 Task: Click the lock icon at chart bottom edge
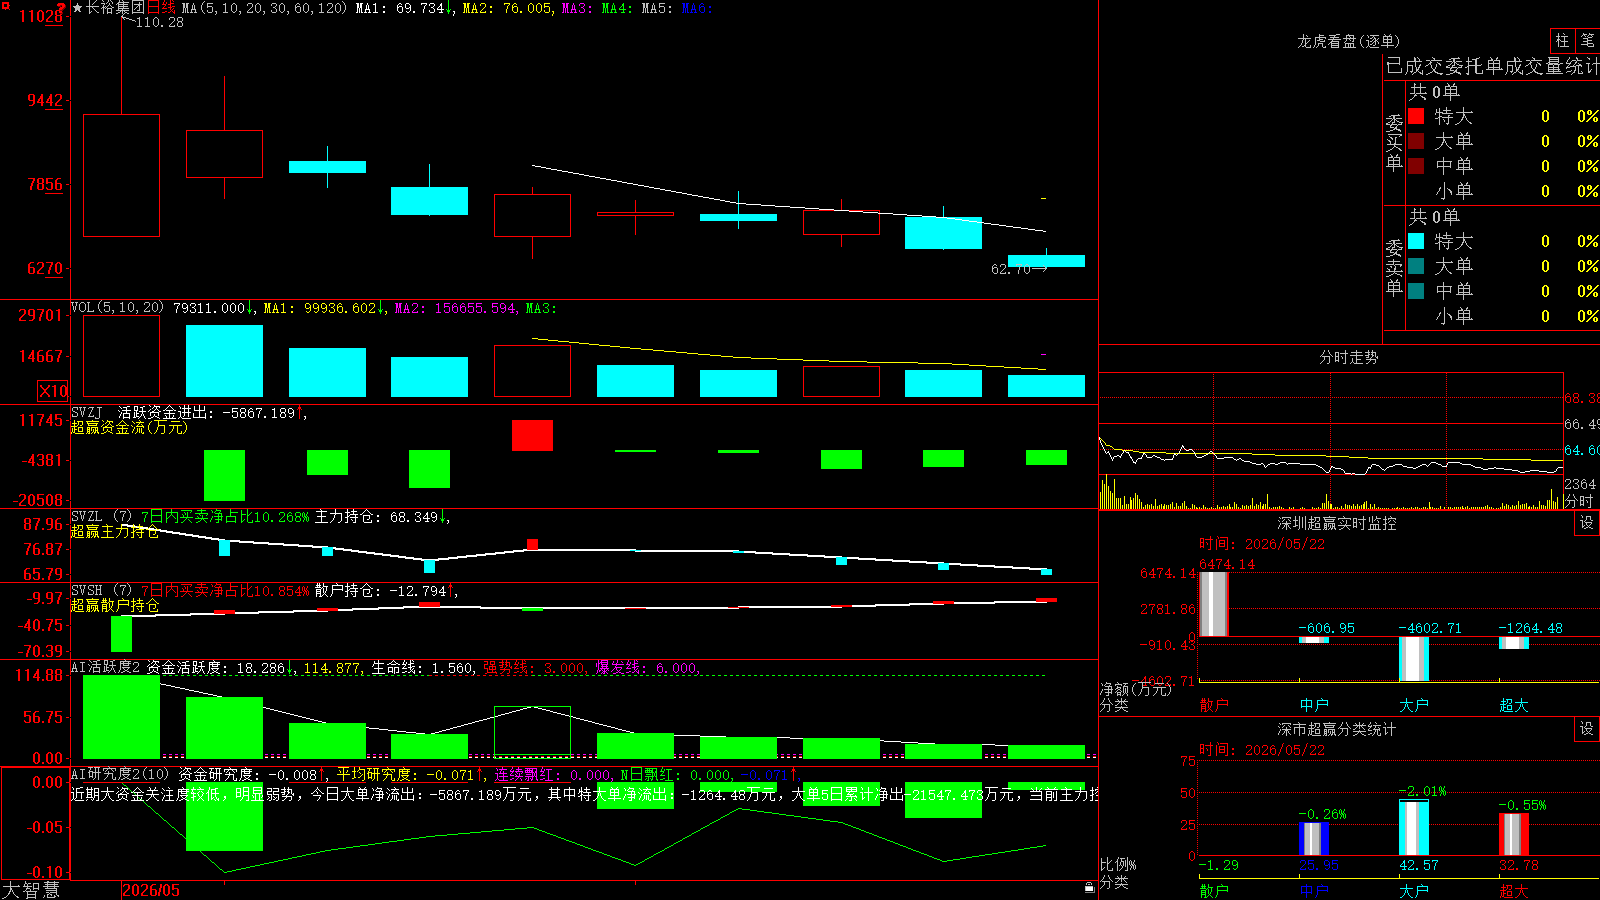coord(1089,887)
